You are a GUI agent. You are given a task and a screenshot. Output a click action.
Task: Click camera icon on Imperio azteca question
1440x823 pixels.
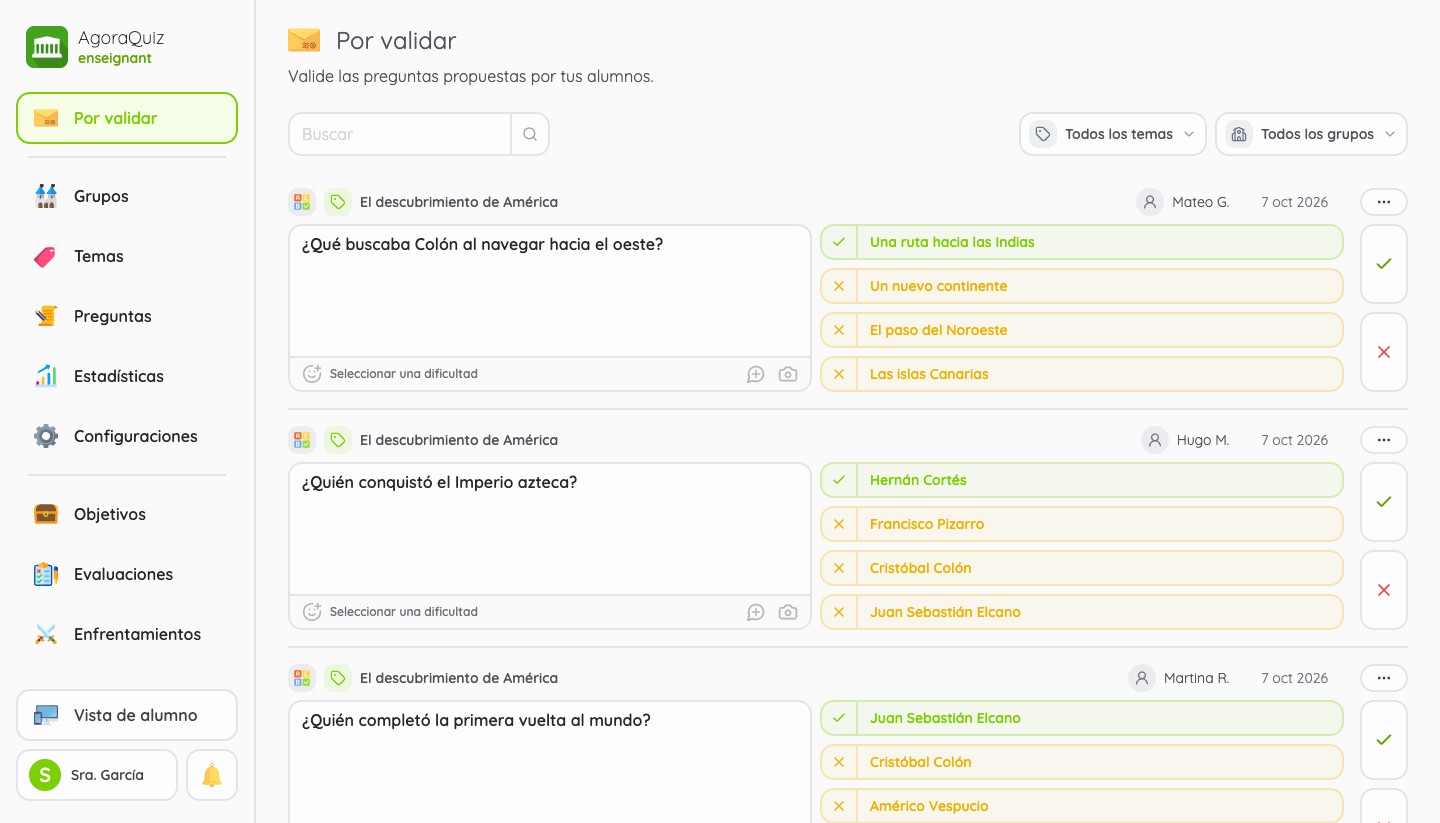[788, 612]
